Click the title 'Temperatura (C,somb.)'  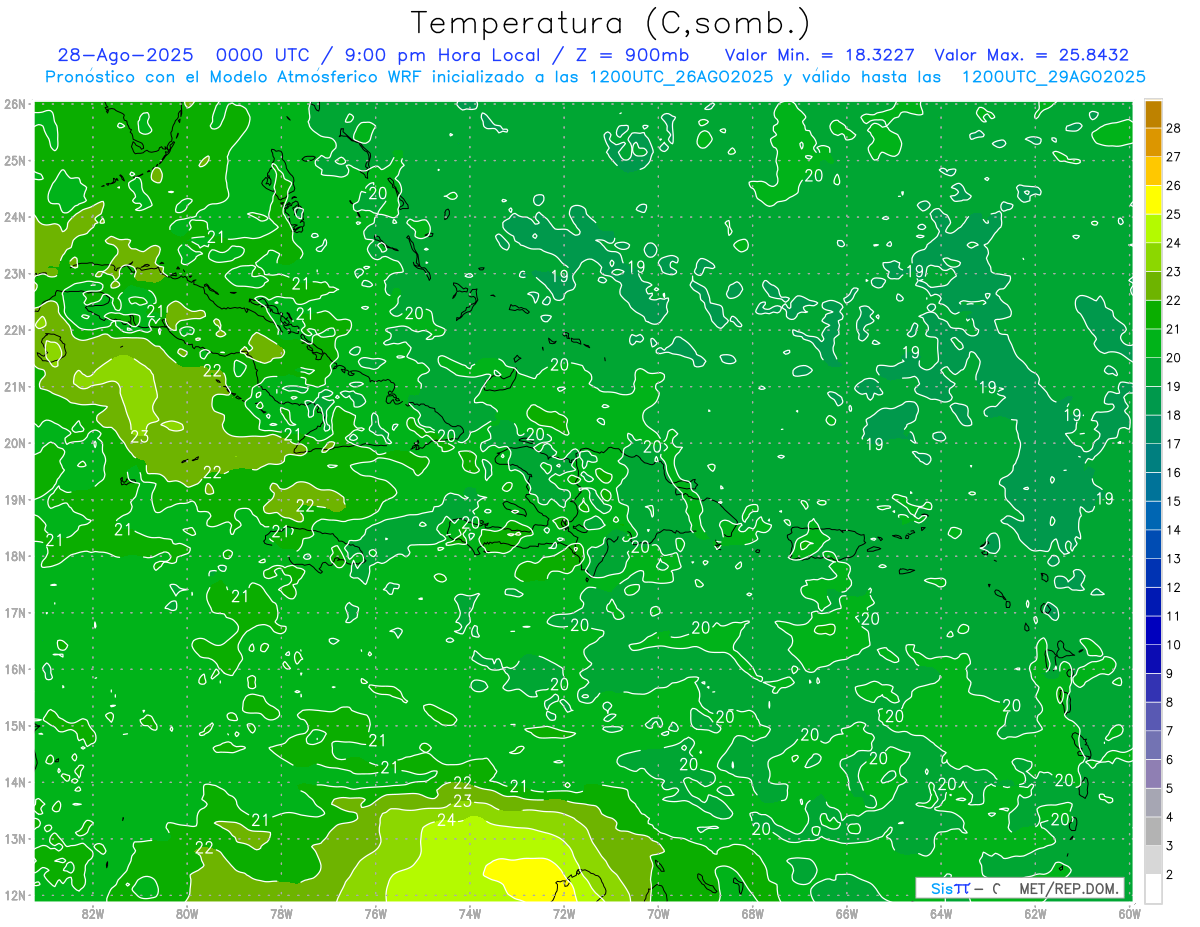(x=611, y=23)
